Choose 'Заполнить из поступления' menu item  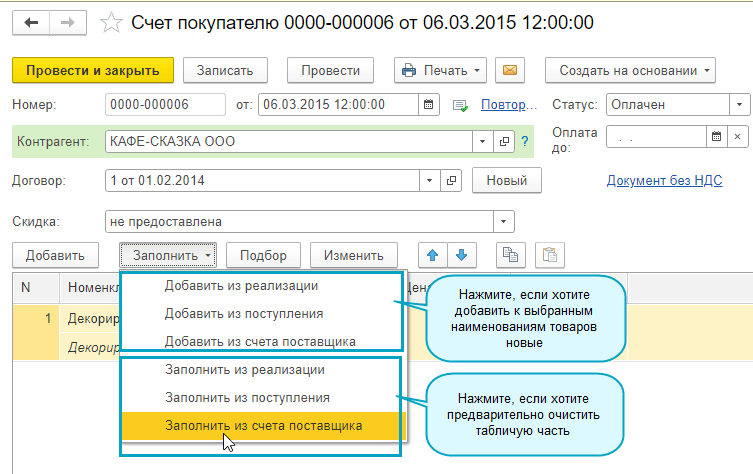click(x=244, y=397)
